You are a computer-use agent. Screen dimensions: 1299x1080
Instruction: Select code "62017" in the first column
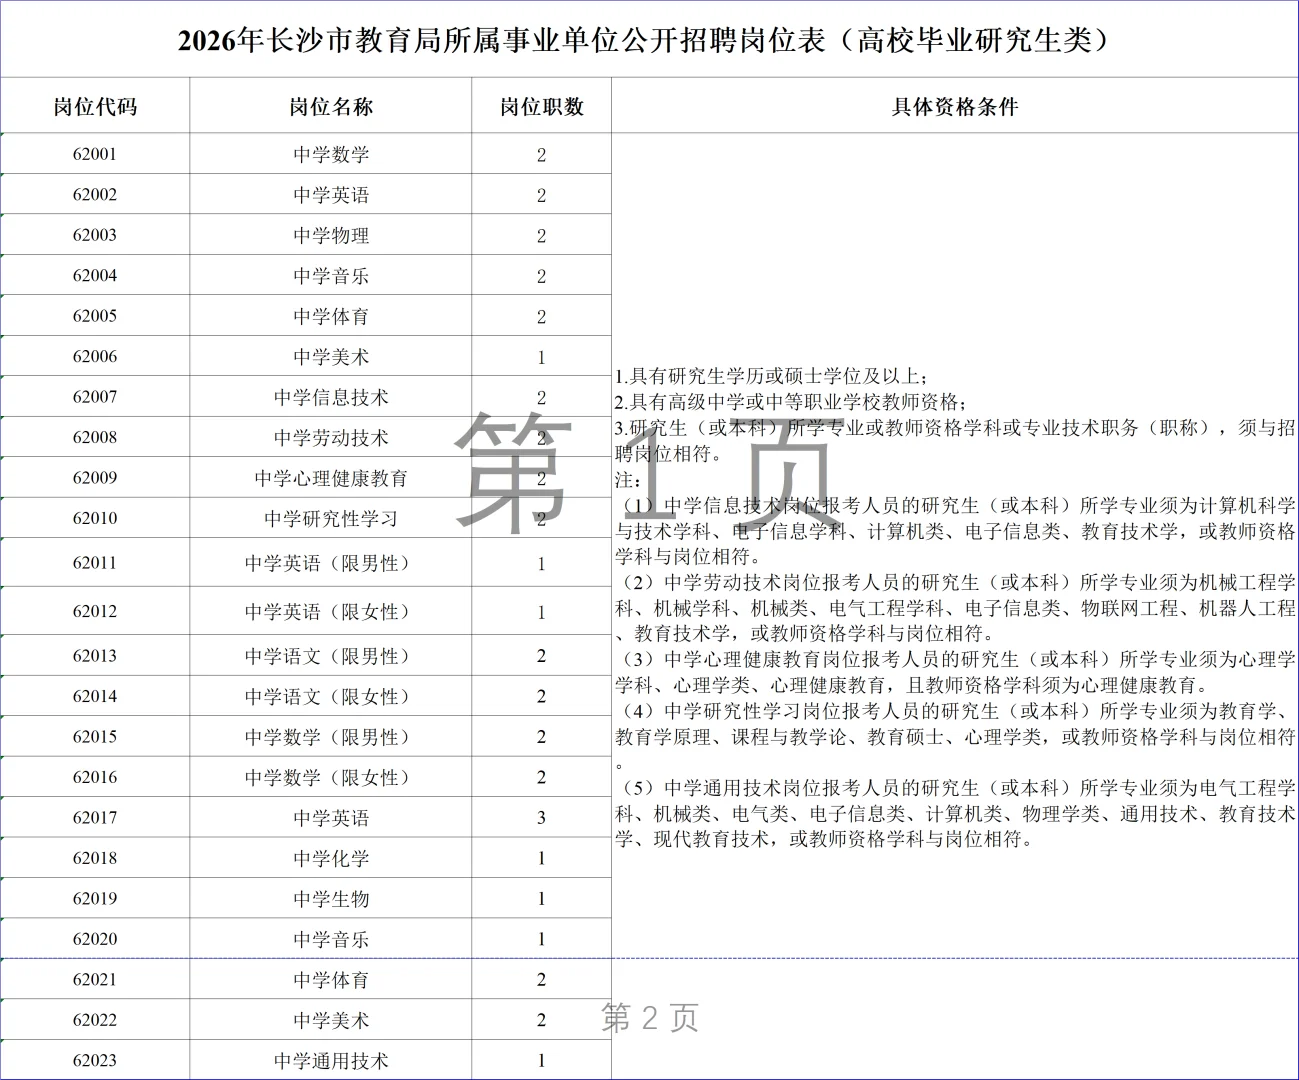[95, 818]
